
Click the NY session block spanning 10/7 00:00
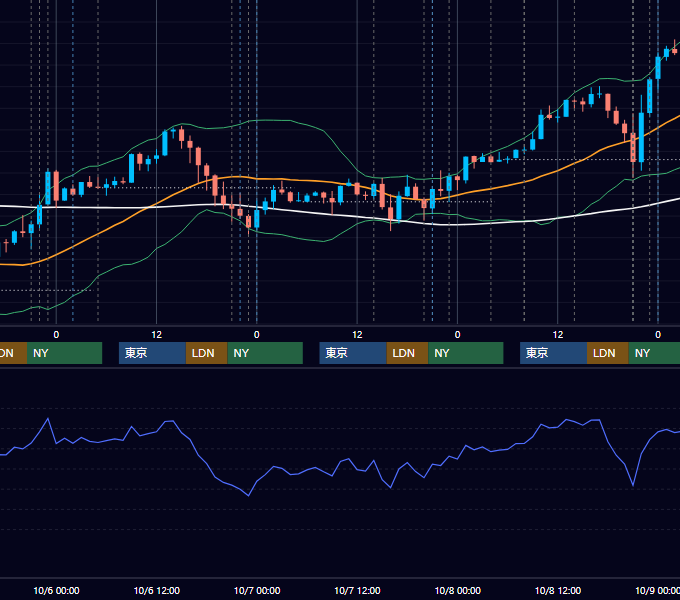click(265, 353)
